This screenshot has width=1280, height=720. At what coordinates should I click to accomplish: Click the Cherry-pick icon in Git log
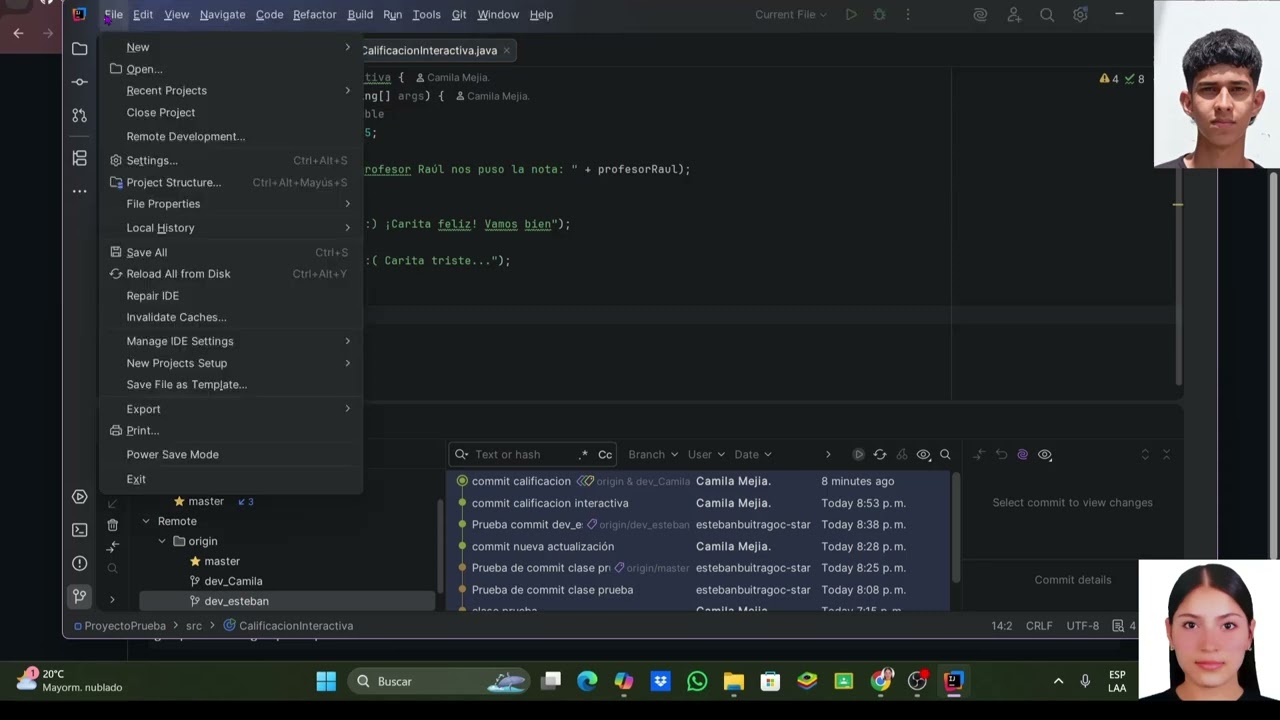pos(902,454)
